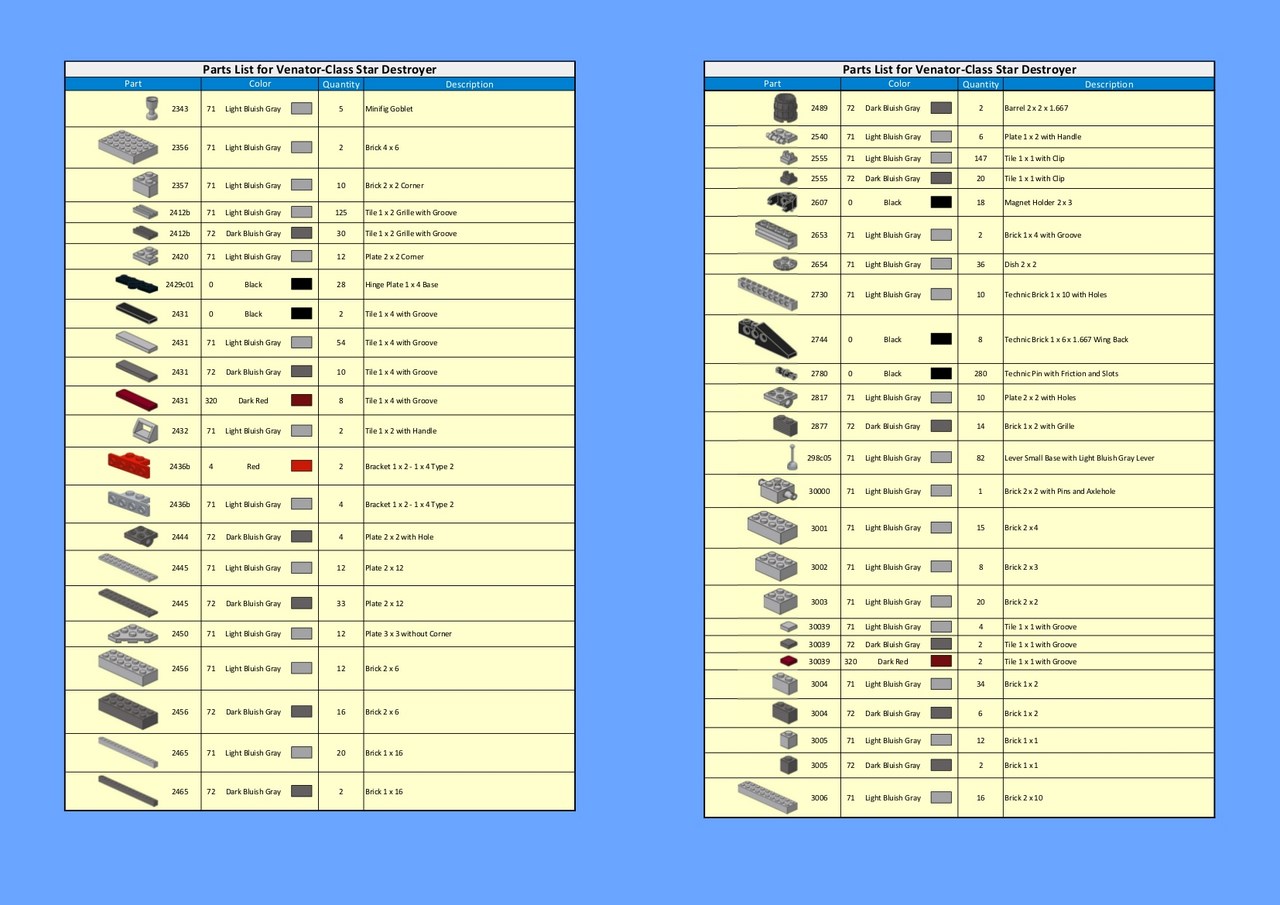Select the "Barrel 2 x 2 x 1.667" description
The height and width of the screenshot is (905, 1280).
pyautogui.click(x=1036, y=108)
